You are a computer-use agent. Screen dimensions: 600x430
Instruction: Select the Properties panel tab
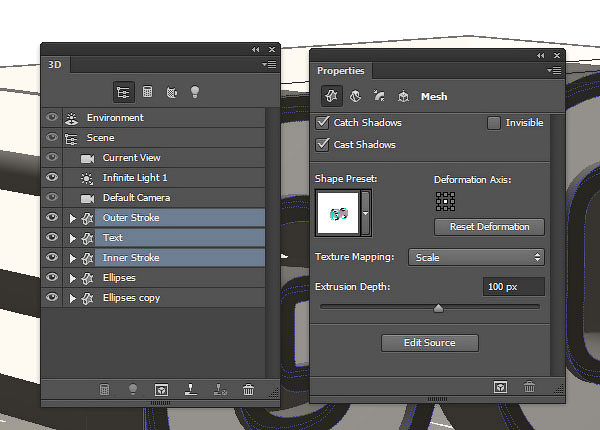point(342,71)
